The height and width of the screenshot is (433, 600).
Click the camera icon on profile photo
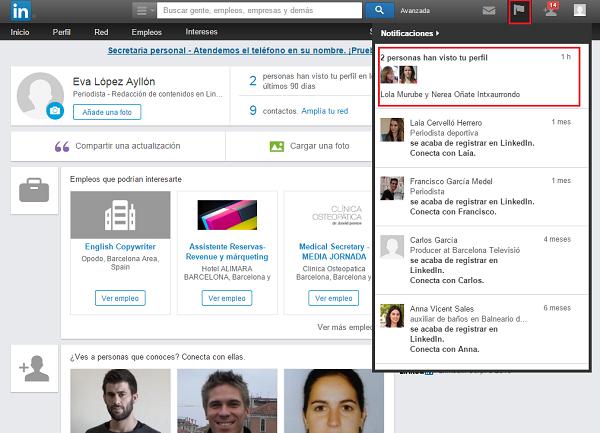click(x=53, y=110)
